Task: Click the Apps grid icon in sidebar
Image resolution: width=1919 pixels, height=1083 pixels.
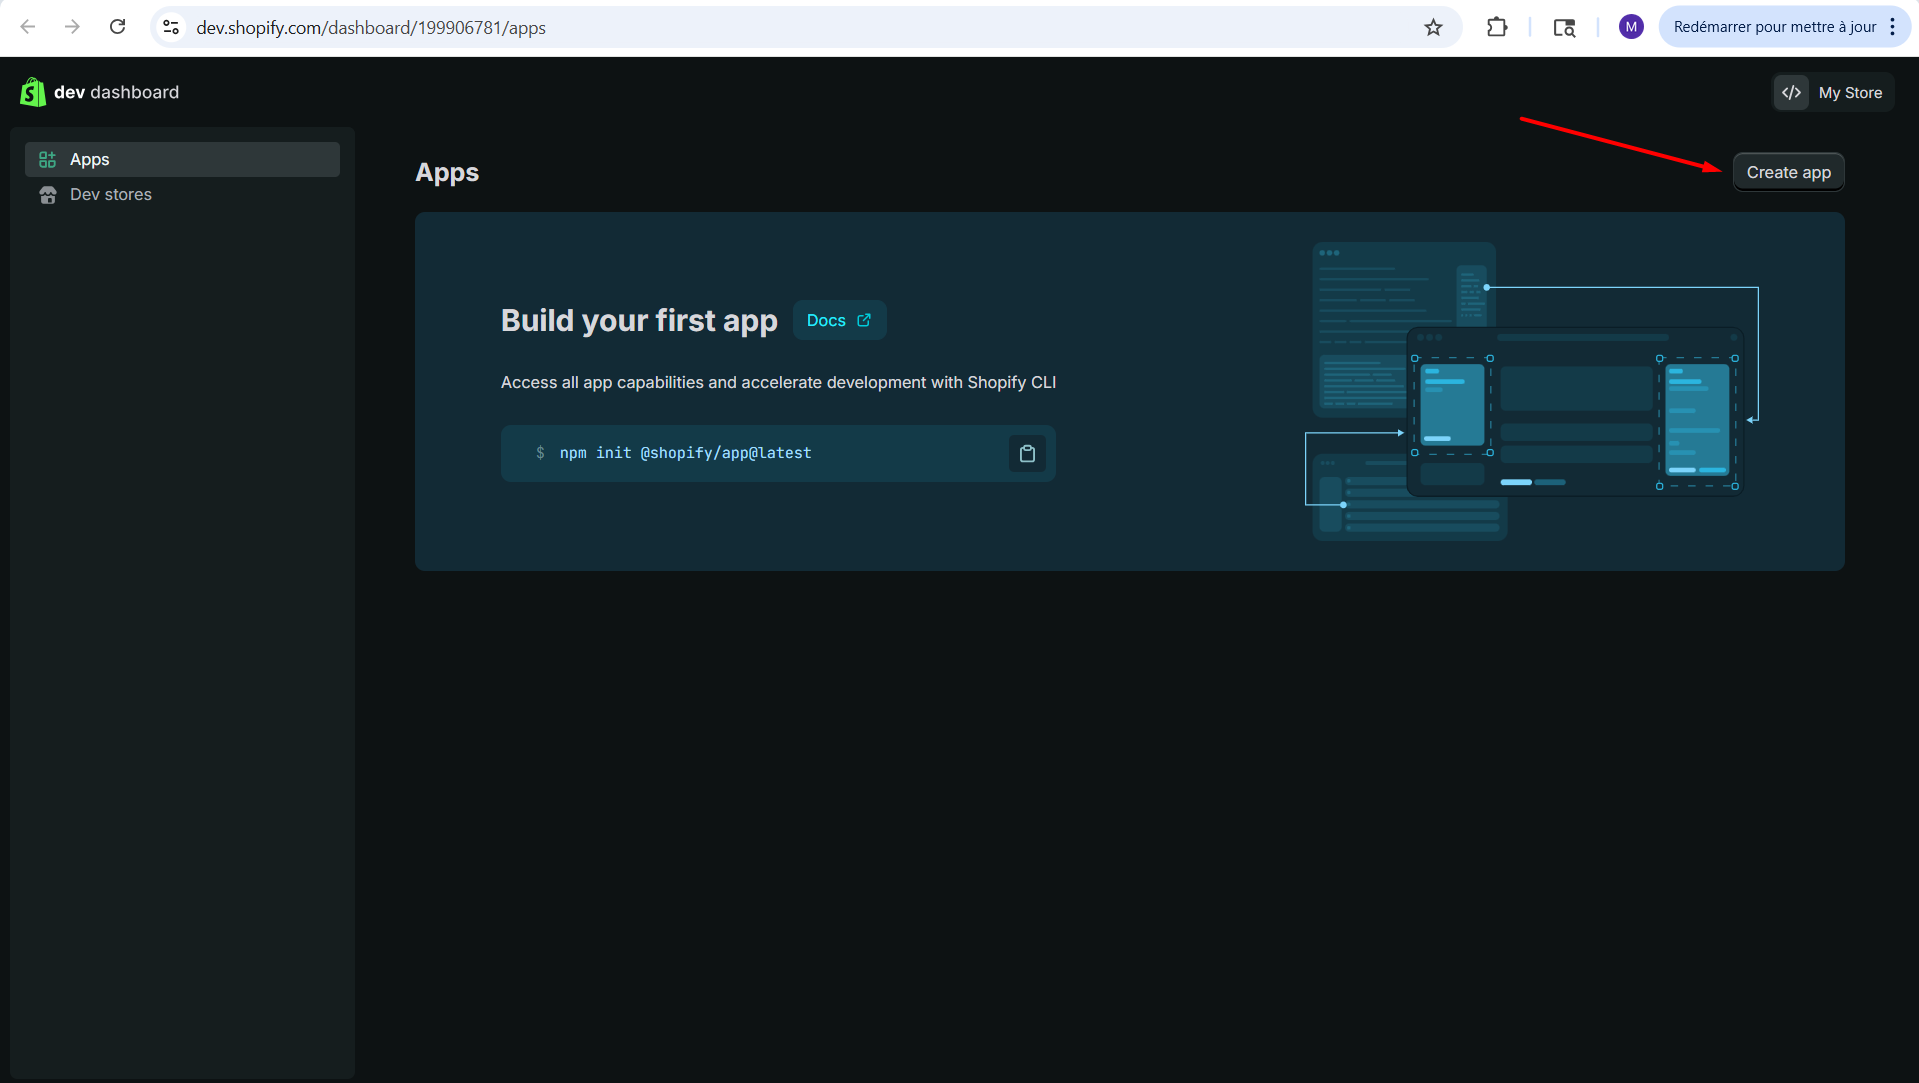Action: (x=47, y=160)
